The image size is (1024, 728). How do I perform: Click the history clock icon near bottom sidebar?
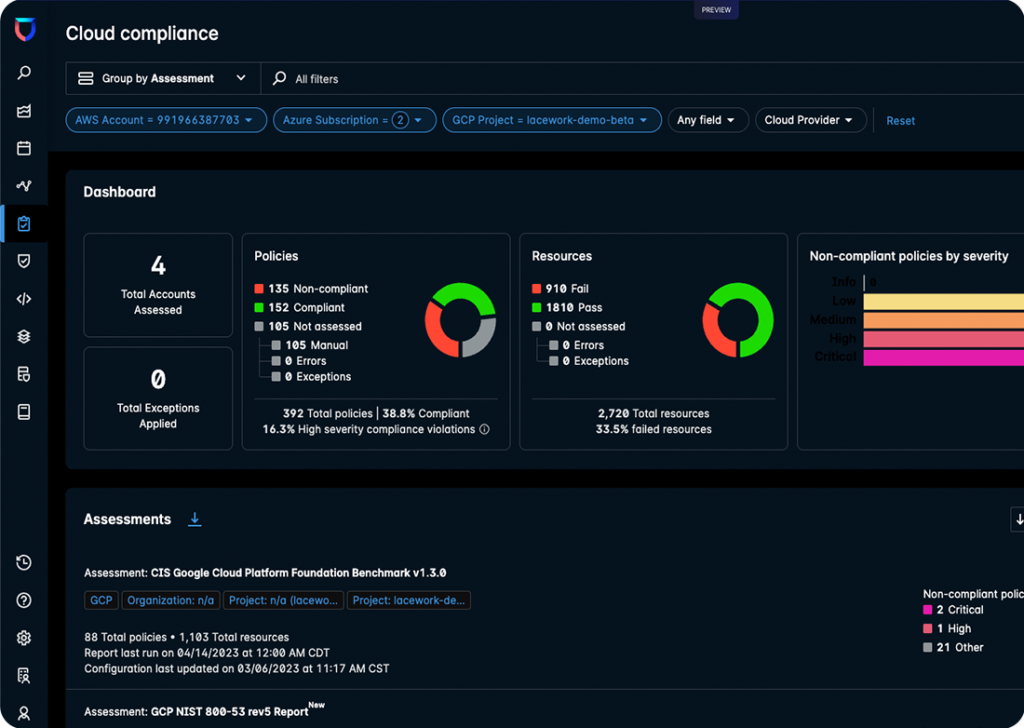[23, 562]
